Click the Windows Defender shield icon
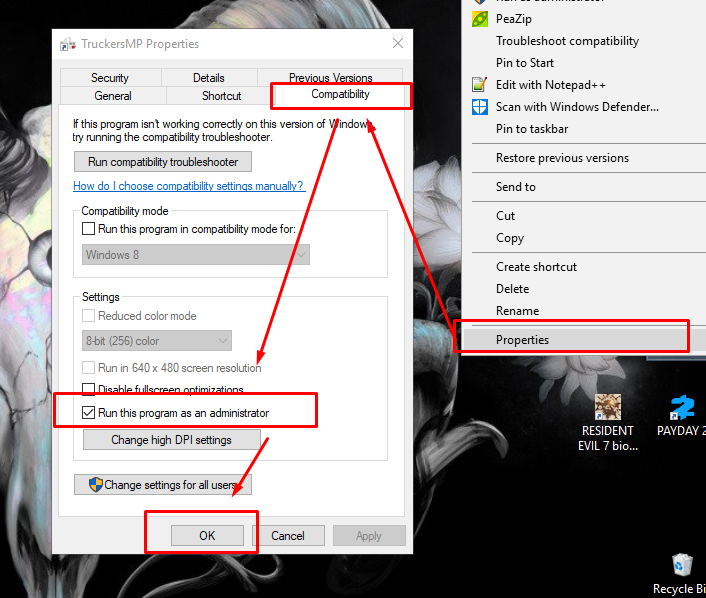 [480, 107]
